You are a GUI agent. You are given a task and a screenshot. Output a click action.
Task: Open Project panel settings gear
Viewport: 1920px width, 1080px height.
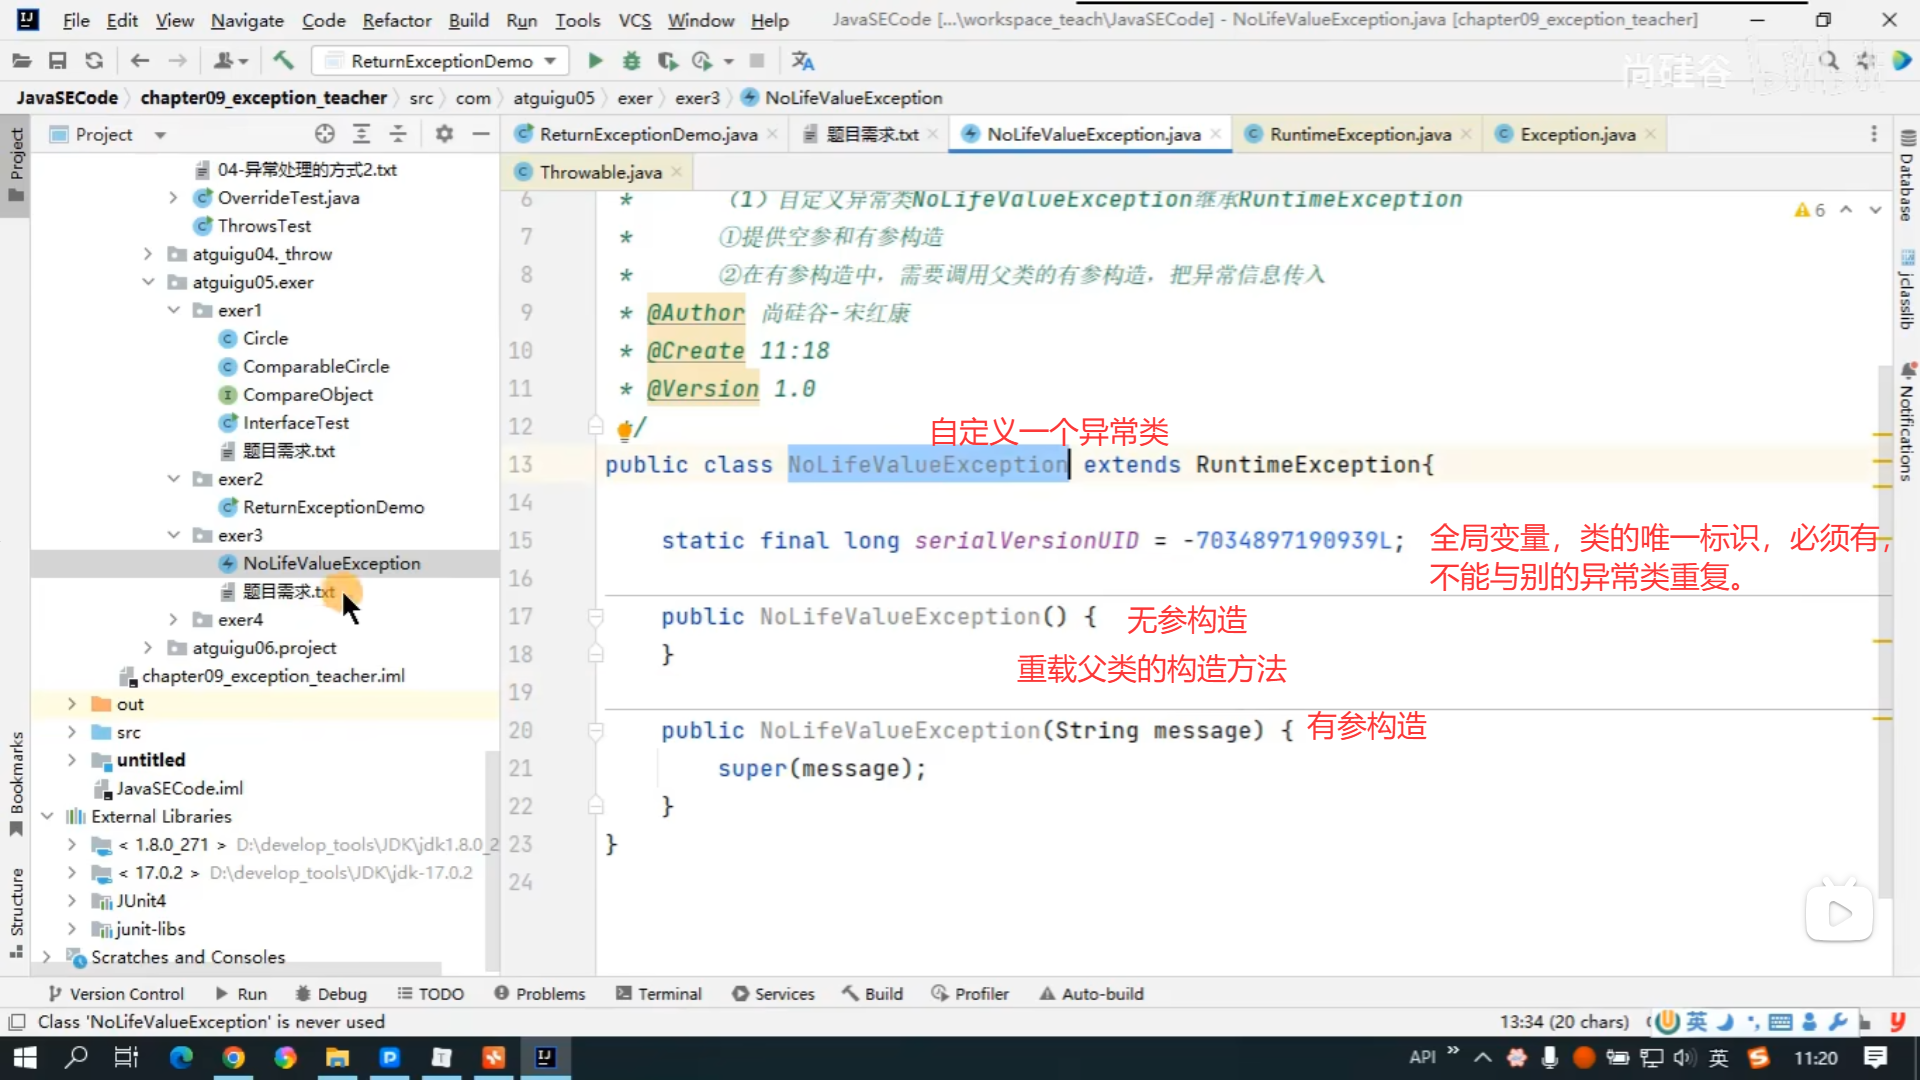coord(444,134)
